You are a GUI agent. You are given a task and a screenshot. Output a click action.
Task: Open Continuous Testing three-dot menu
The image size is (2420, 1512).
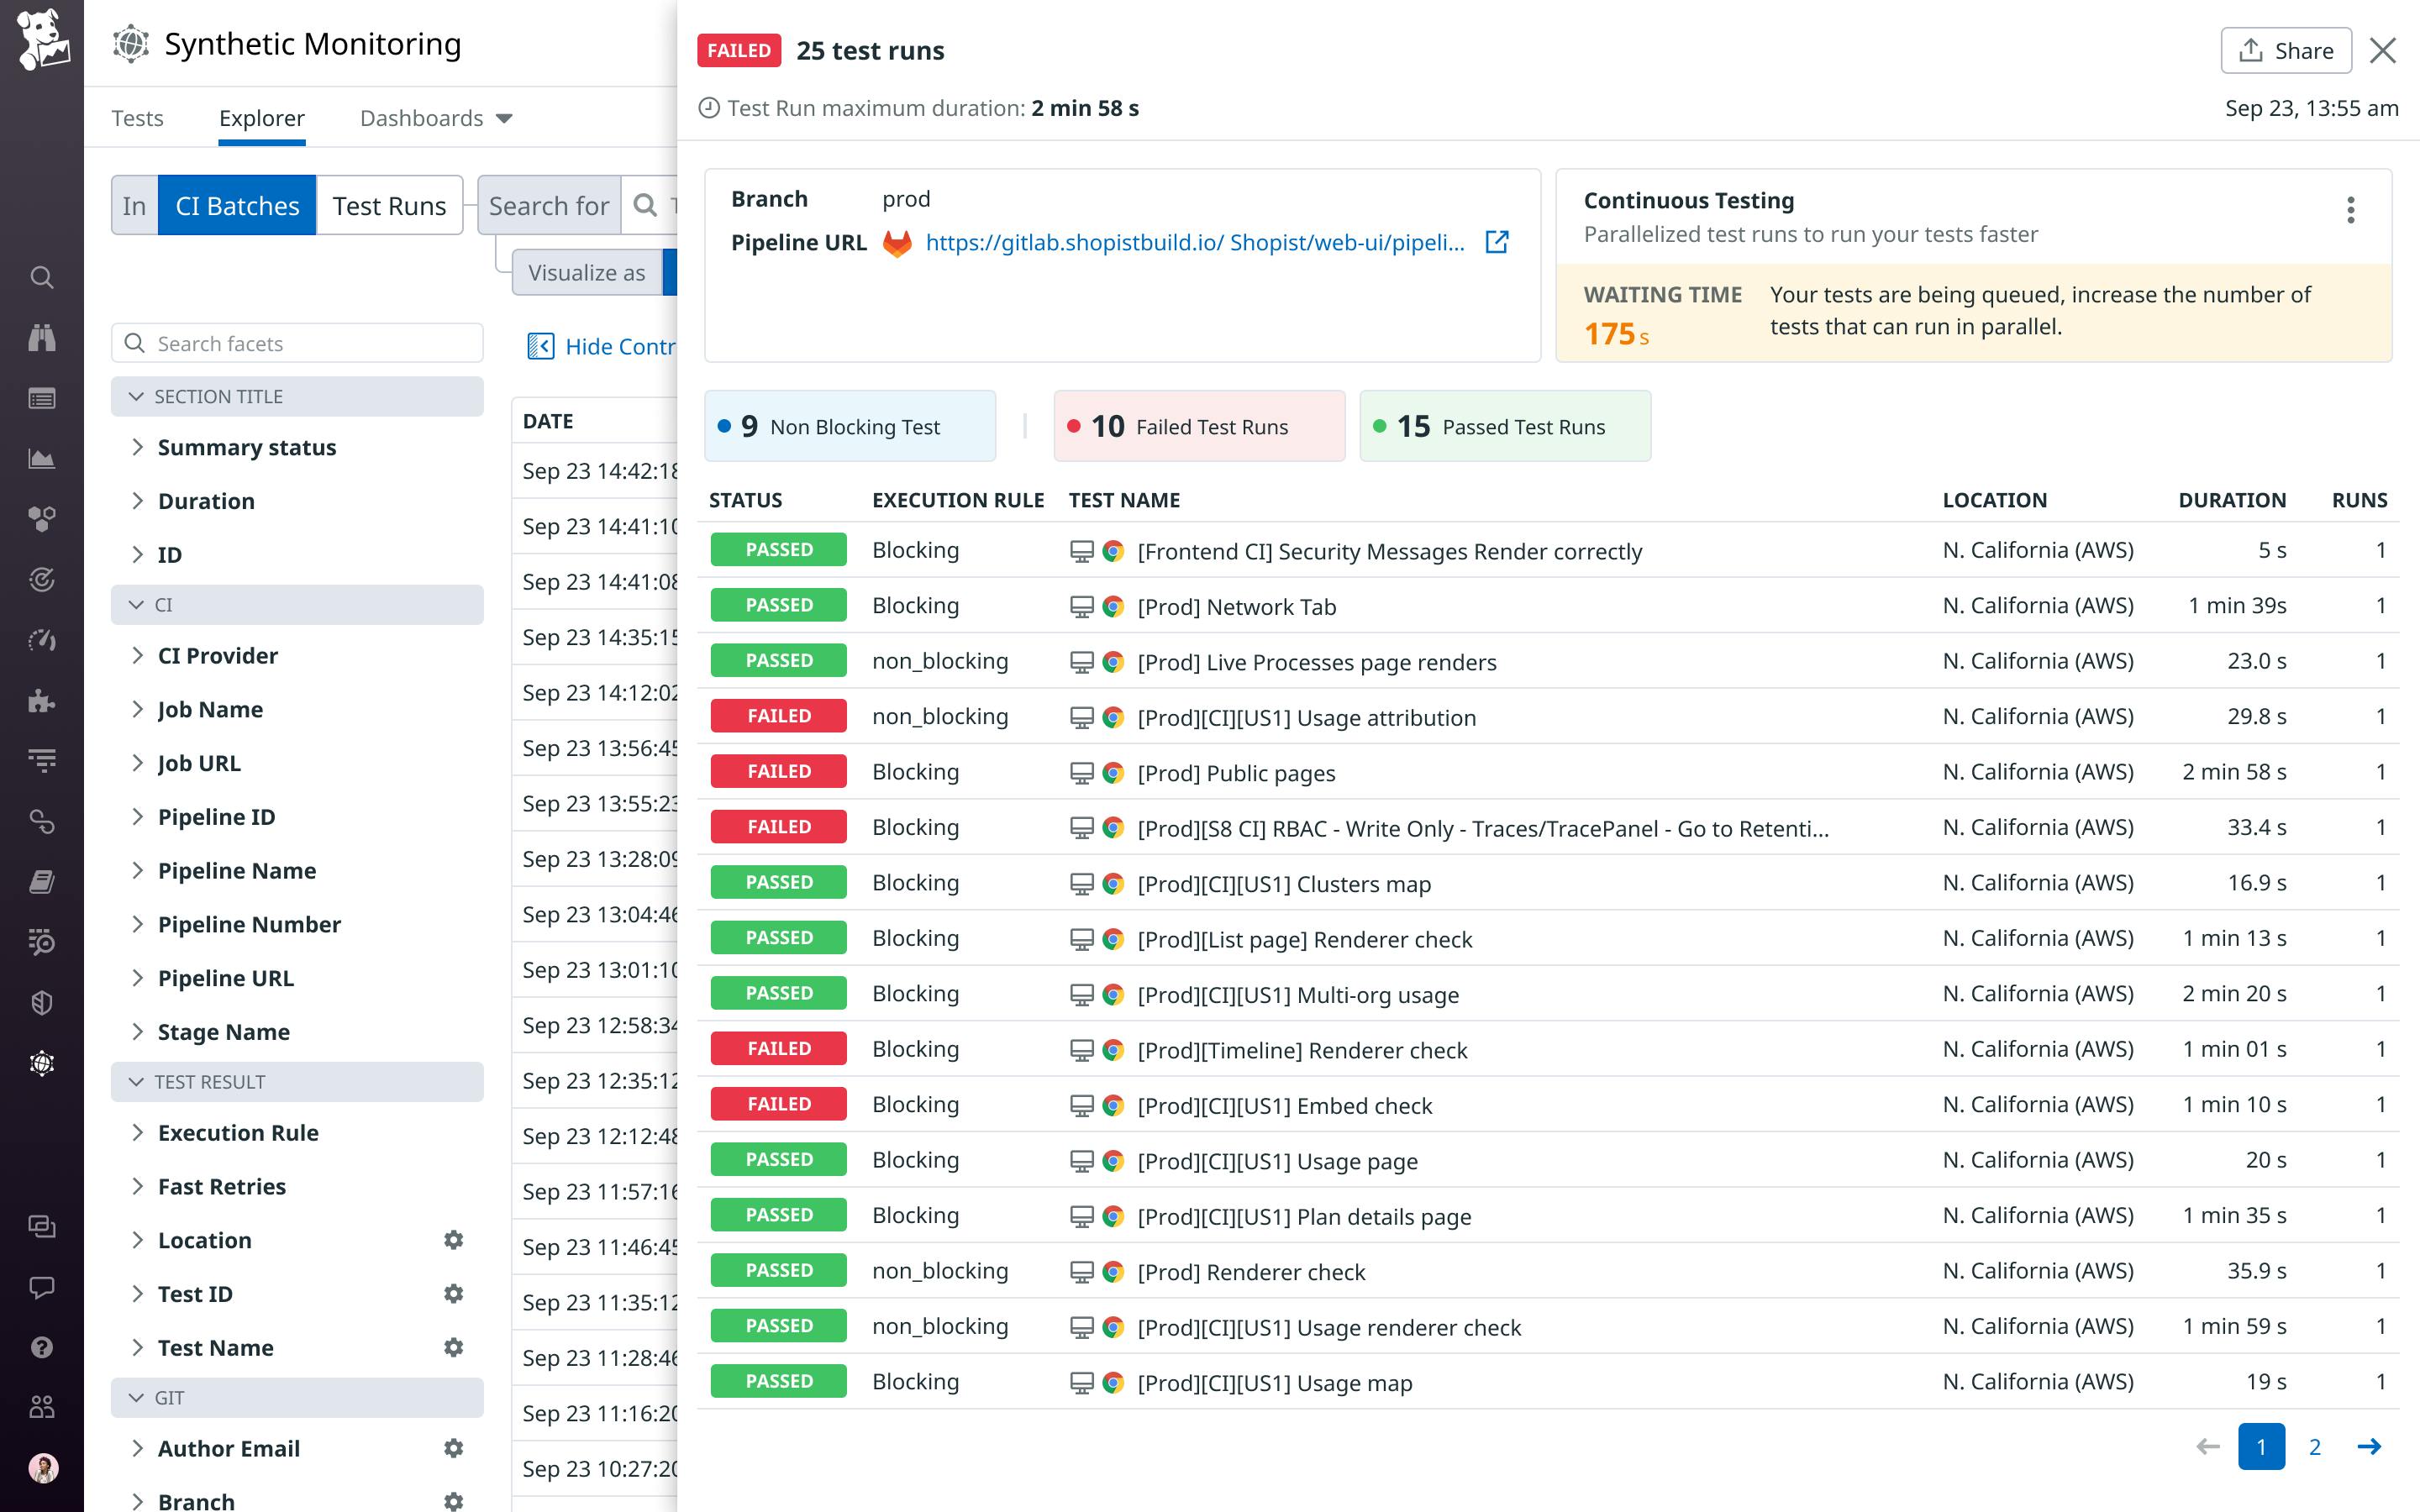pyautogui.click(x=2350, y=210)
